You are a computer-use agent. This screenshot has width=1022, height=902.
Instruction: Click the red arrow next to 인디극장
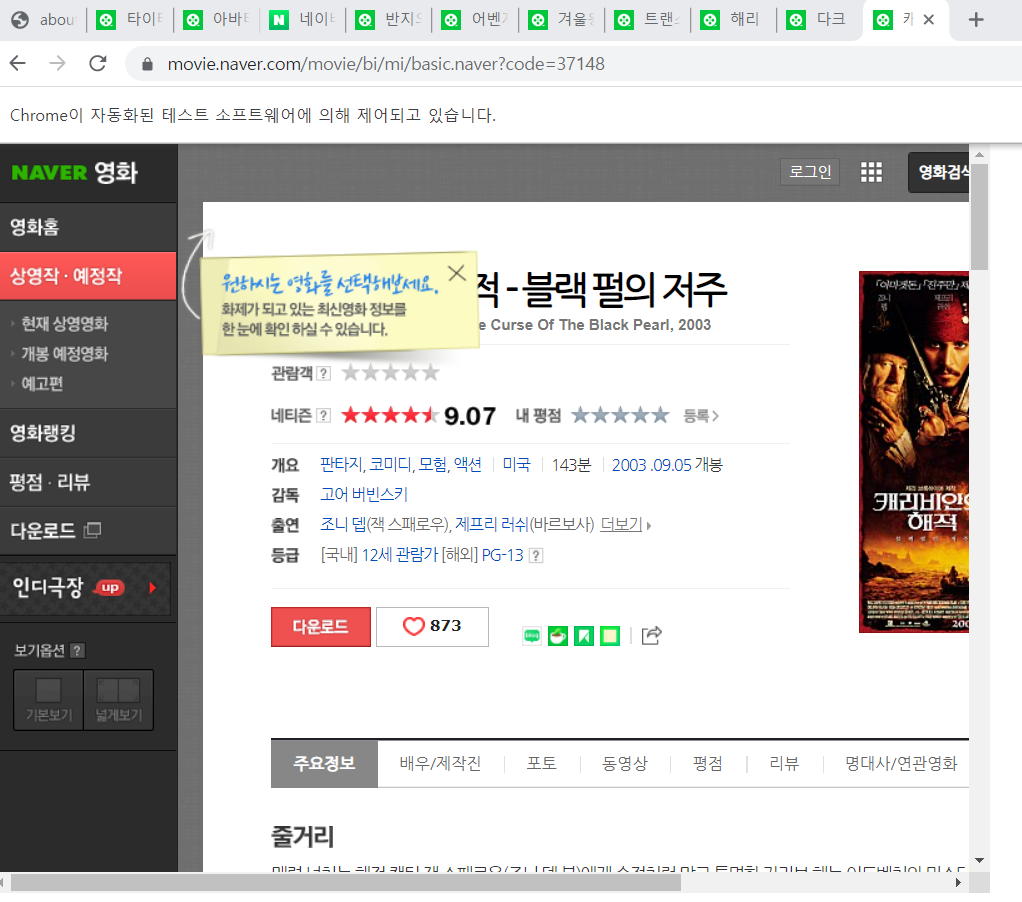tap(153, 588)
